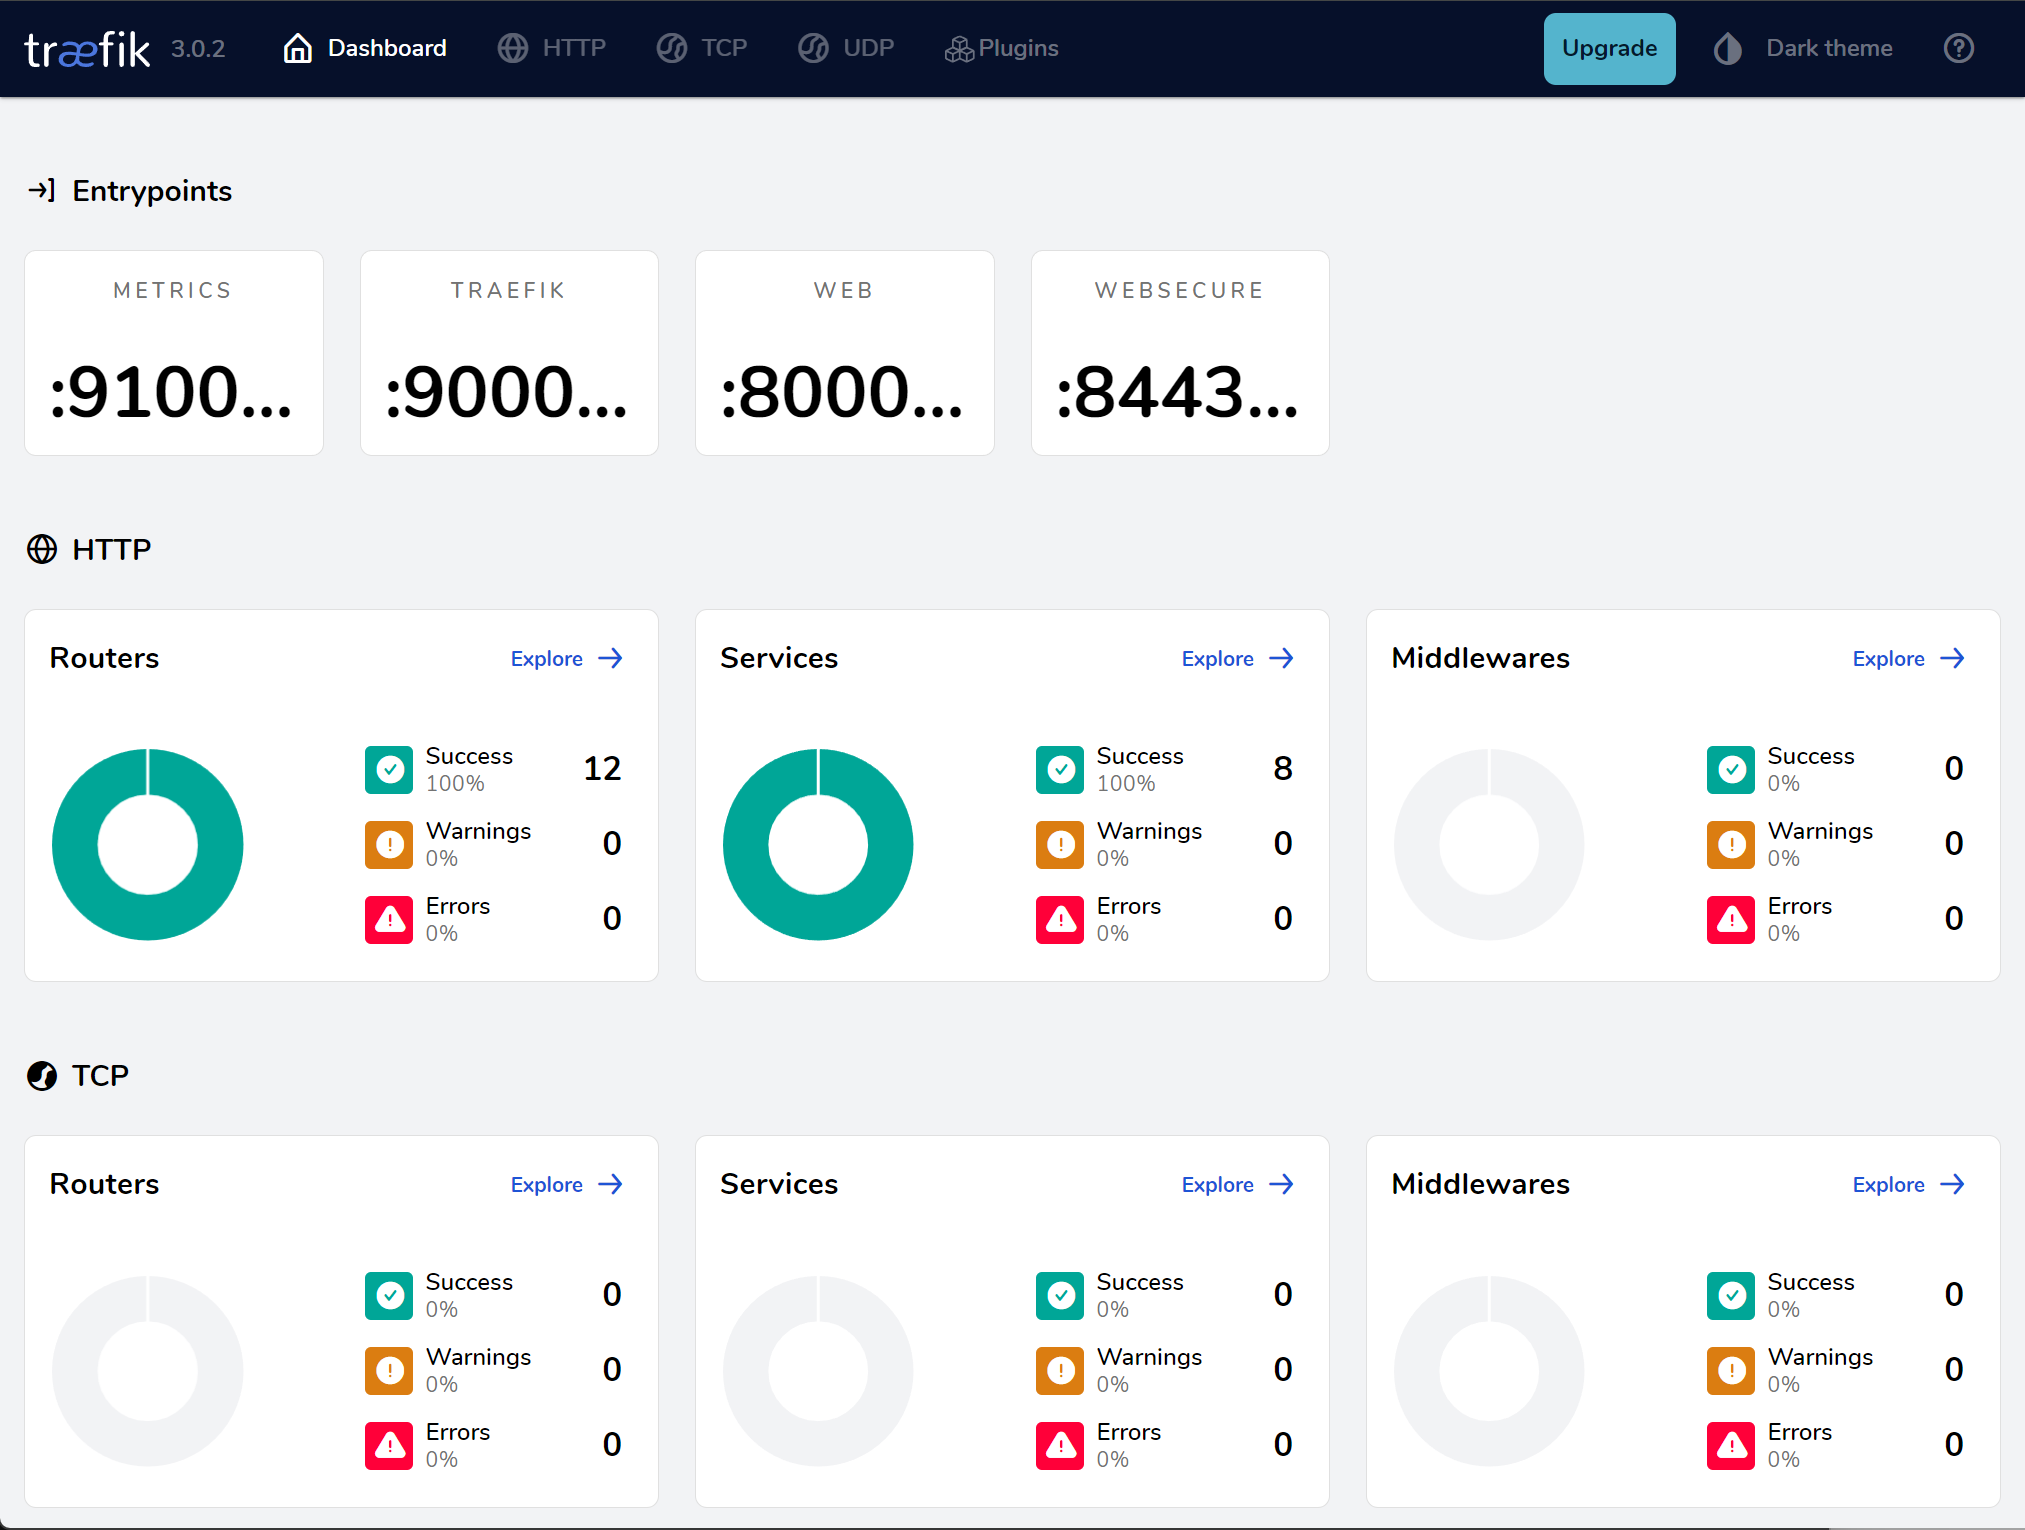Click HTTP Services Errors icon
The width and height of the screenshot is (2025, 1530).
pos(1060,919)
